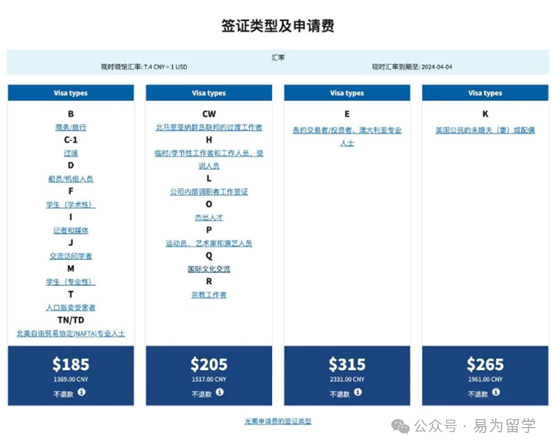The image size is (554, 448).
Task: Open the 临时/季节性工作者 H visa link
Action: [209, 159]
